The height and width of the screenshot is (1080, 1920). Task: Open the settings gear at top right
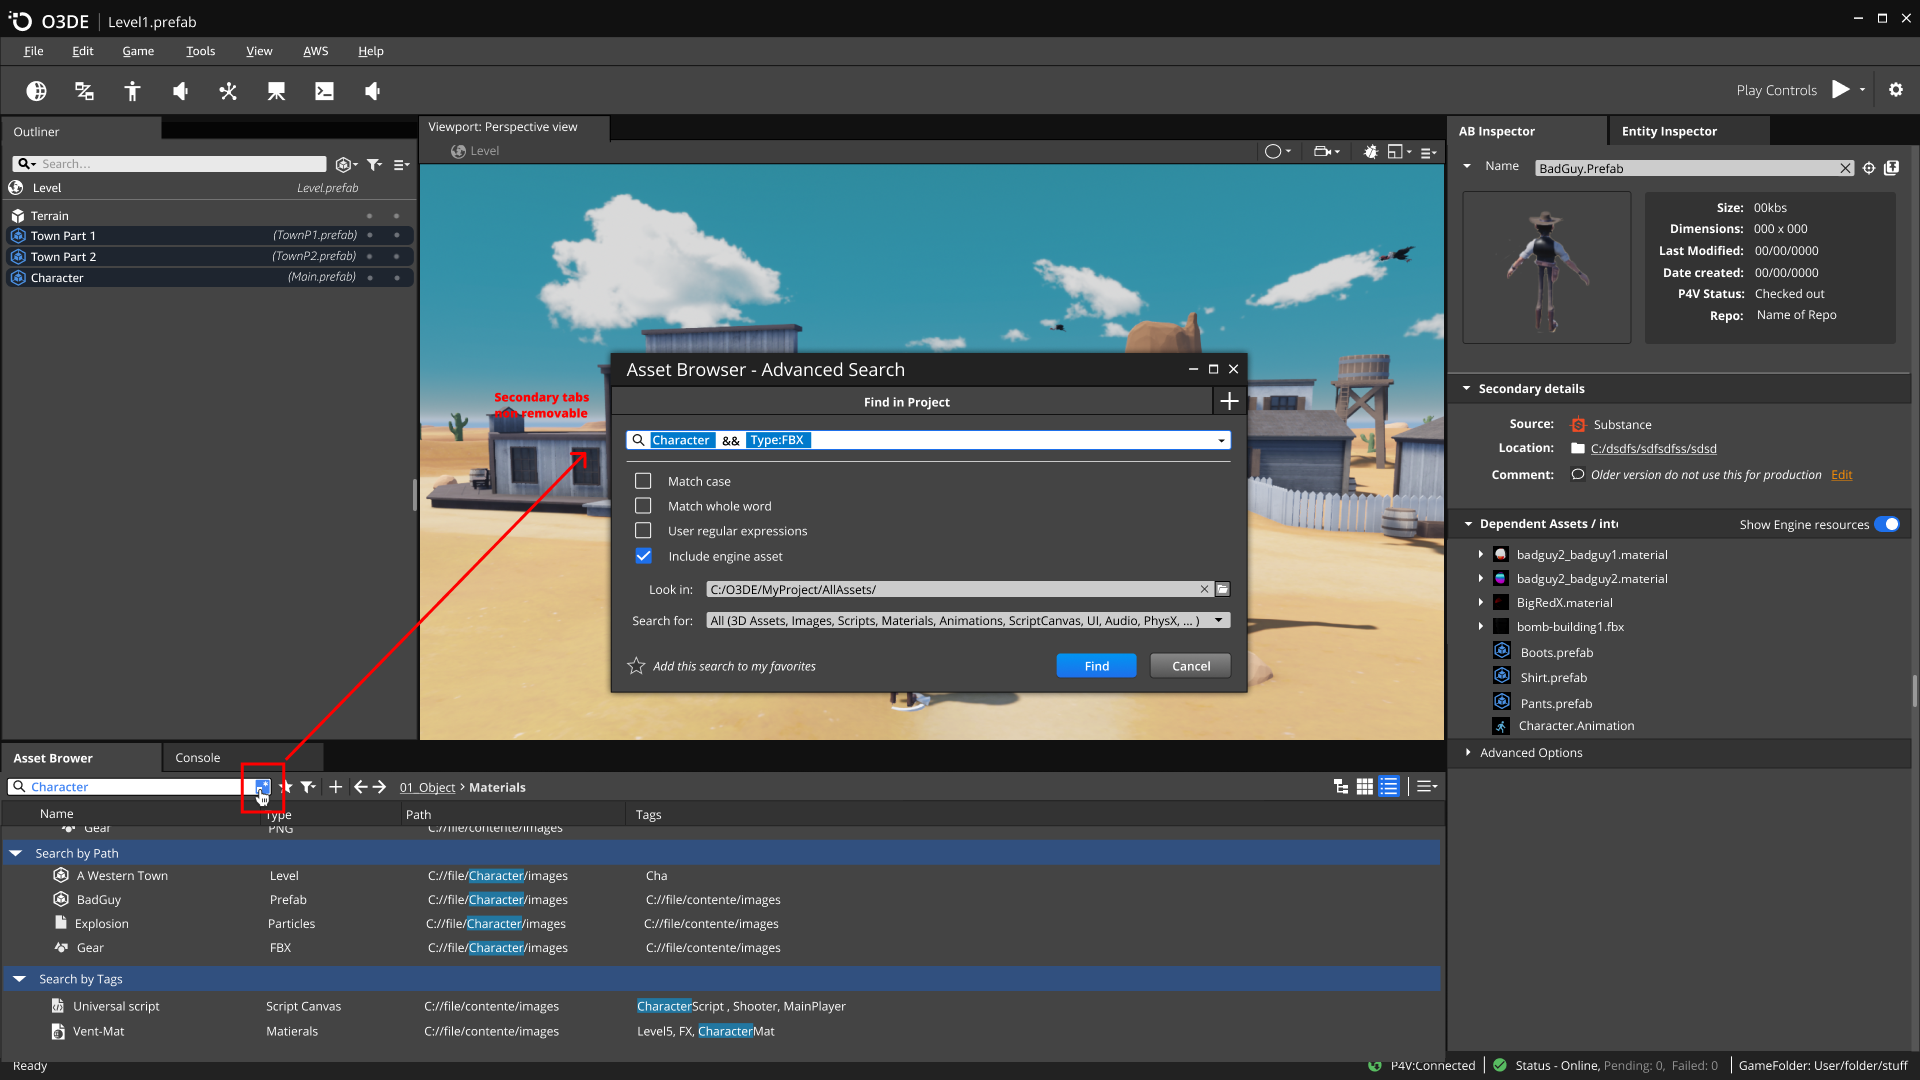click(1896, 90)
